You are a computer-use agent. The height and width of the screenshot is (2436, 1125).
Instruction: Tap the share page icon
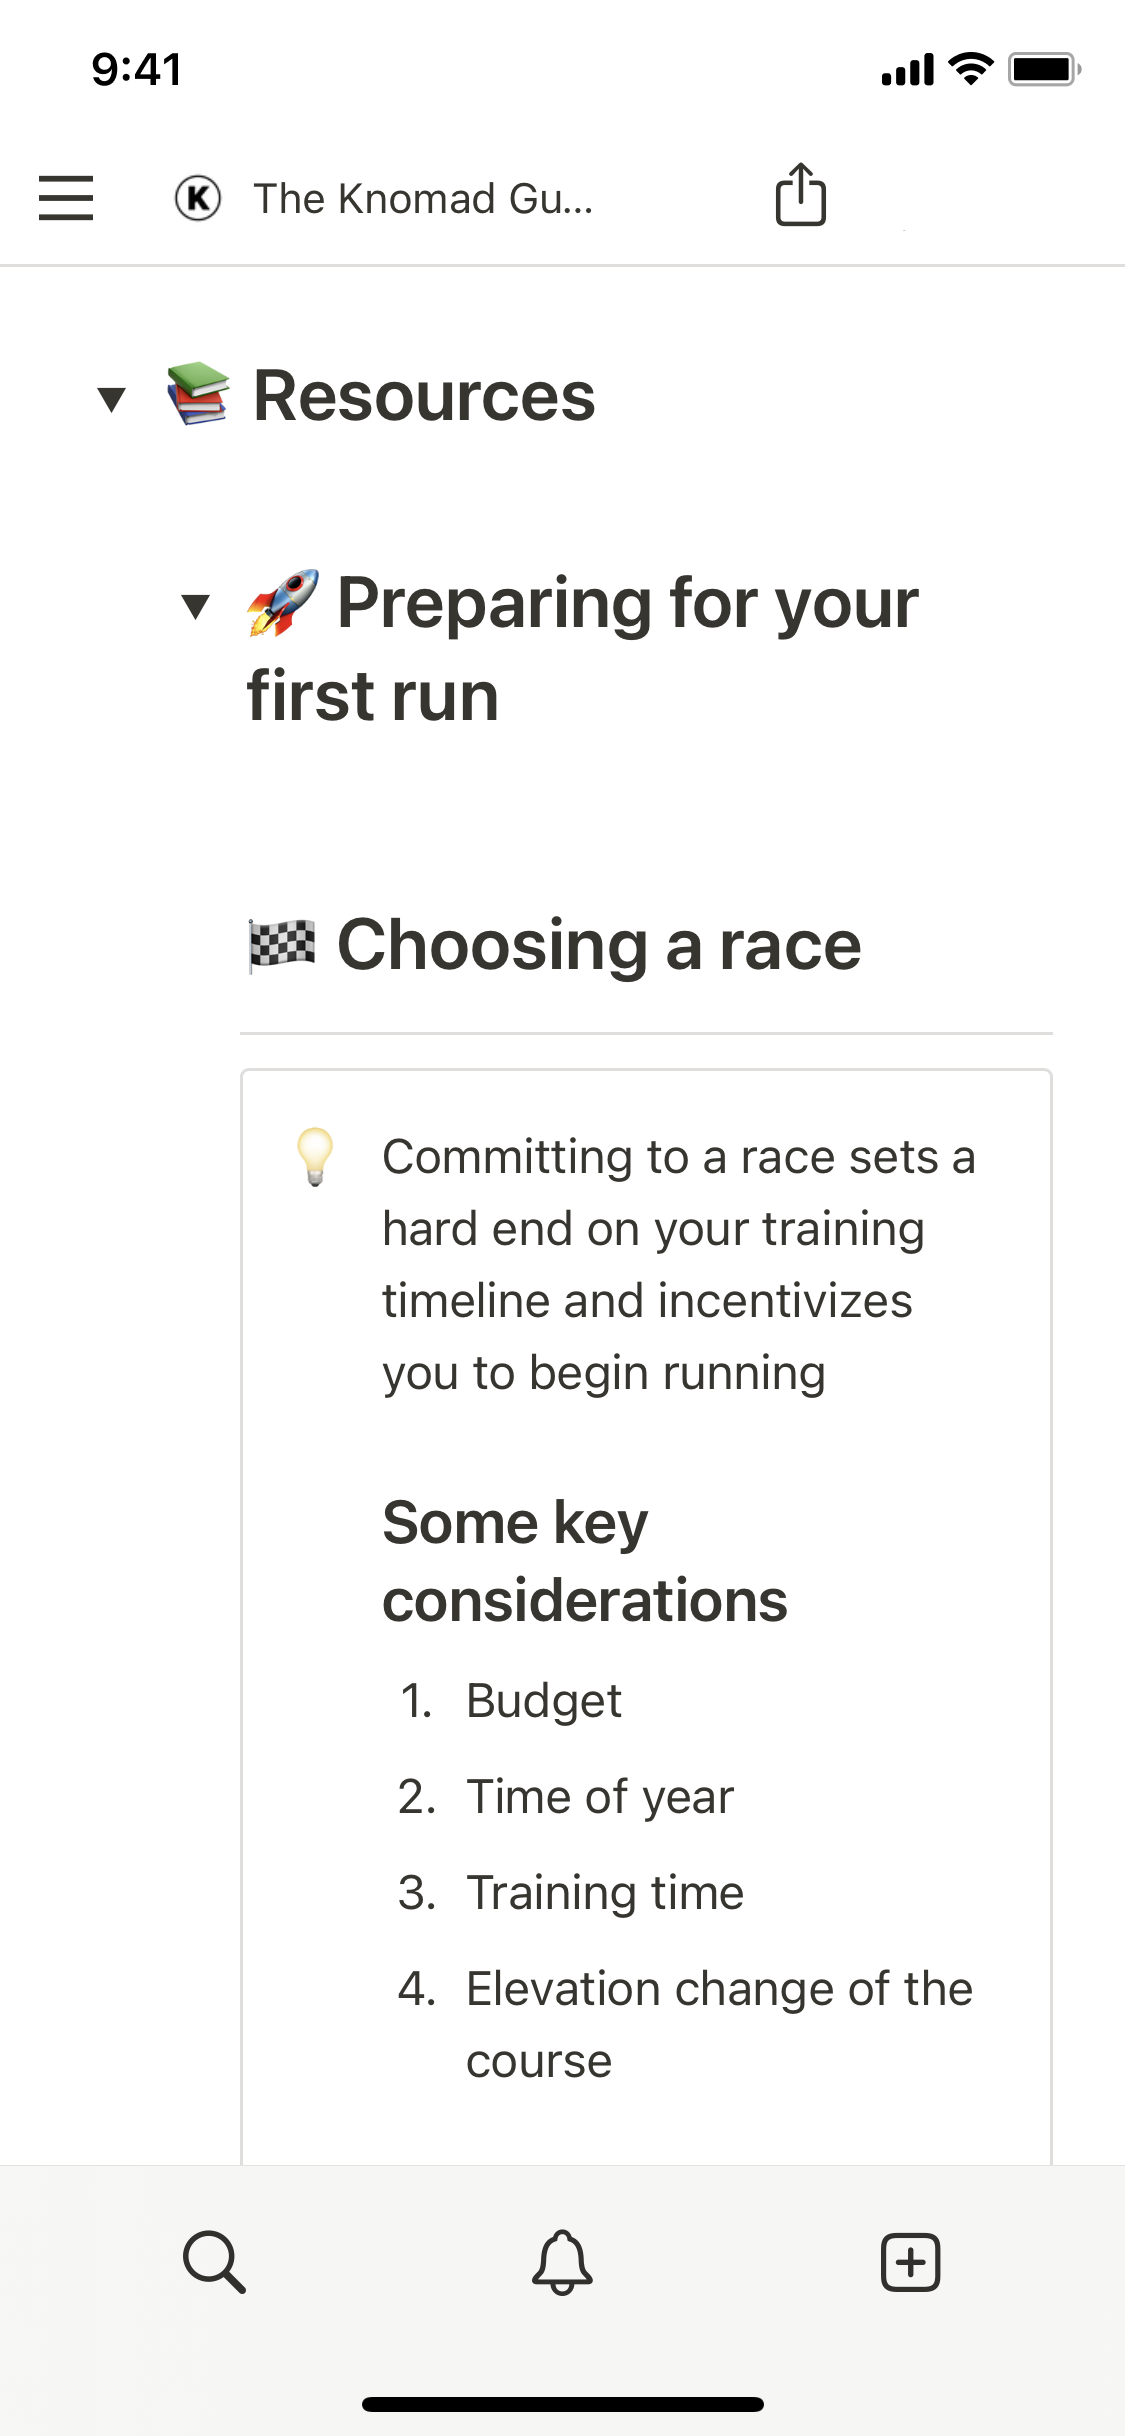[800, 195]
